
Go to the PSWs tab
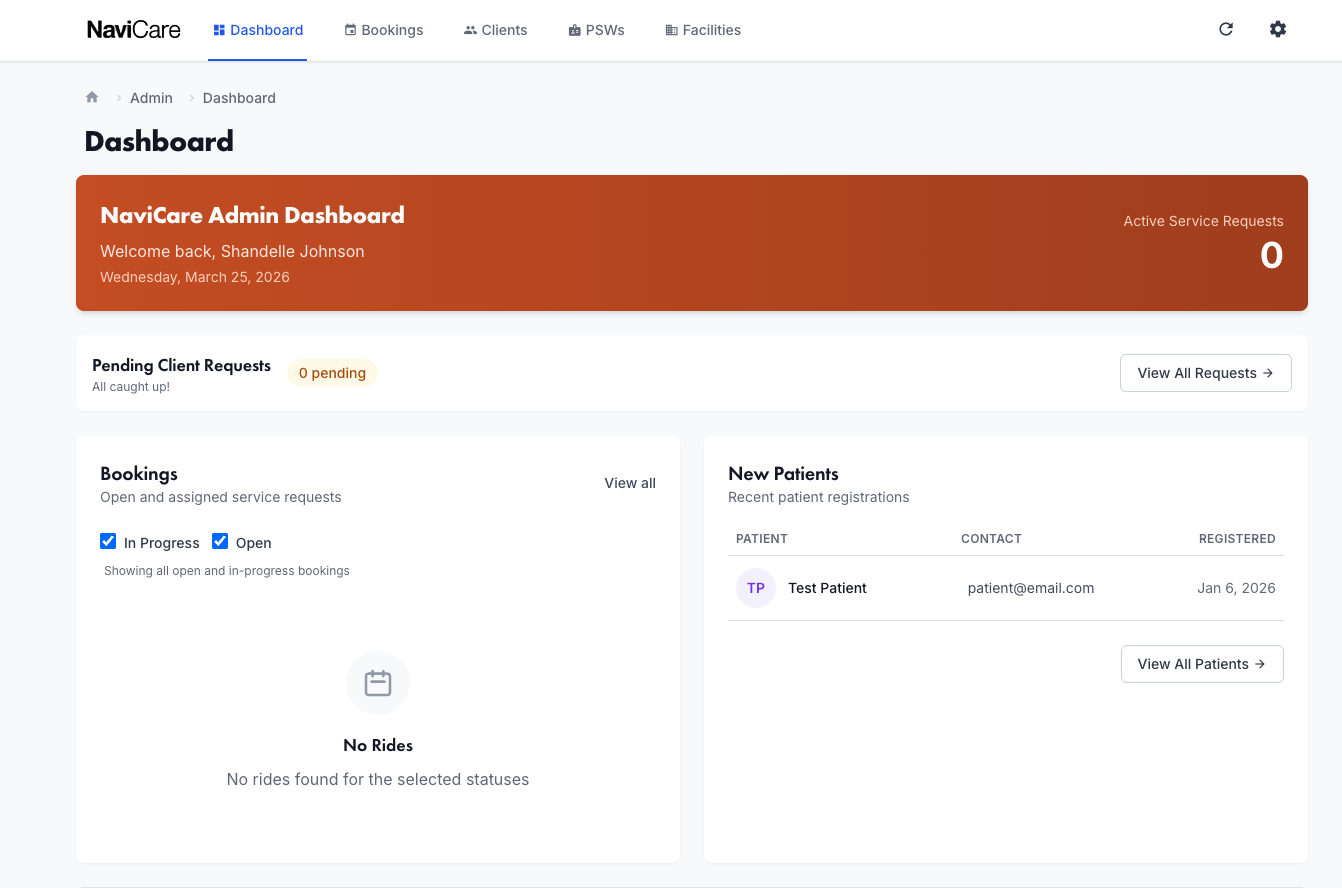click(596, 30)
